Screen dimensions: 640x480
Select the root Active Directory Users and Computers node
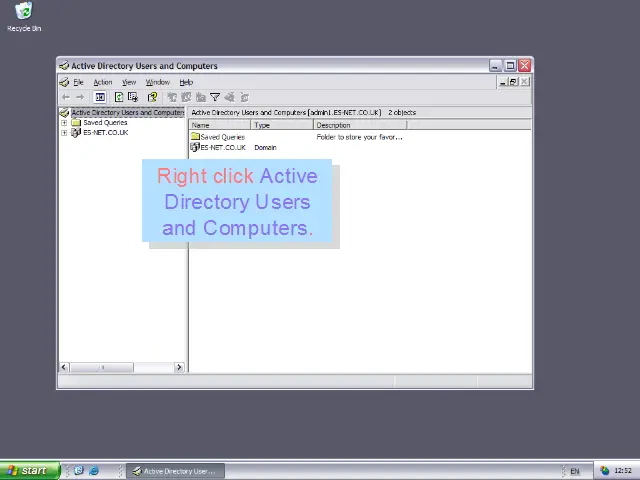(127, 112)
